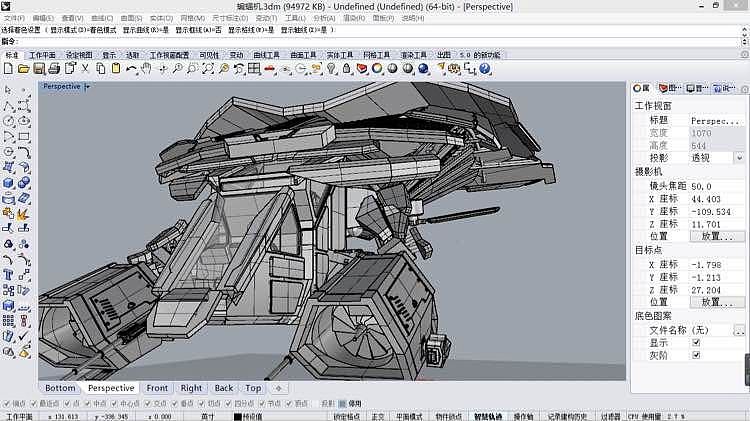Click the Copy icon

click(100, 68)
